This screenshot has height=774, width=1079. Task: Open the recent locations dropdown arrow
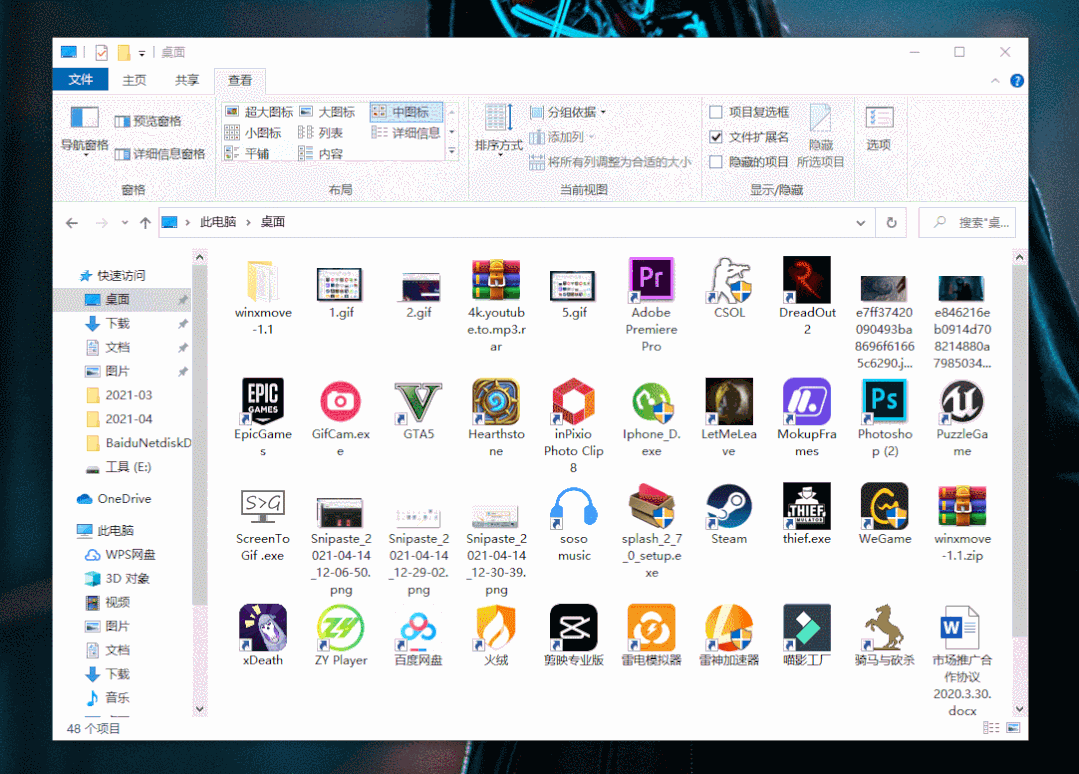pos(125,222)
